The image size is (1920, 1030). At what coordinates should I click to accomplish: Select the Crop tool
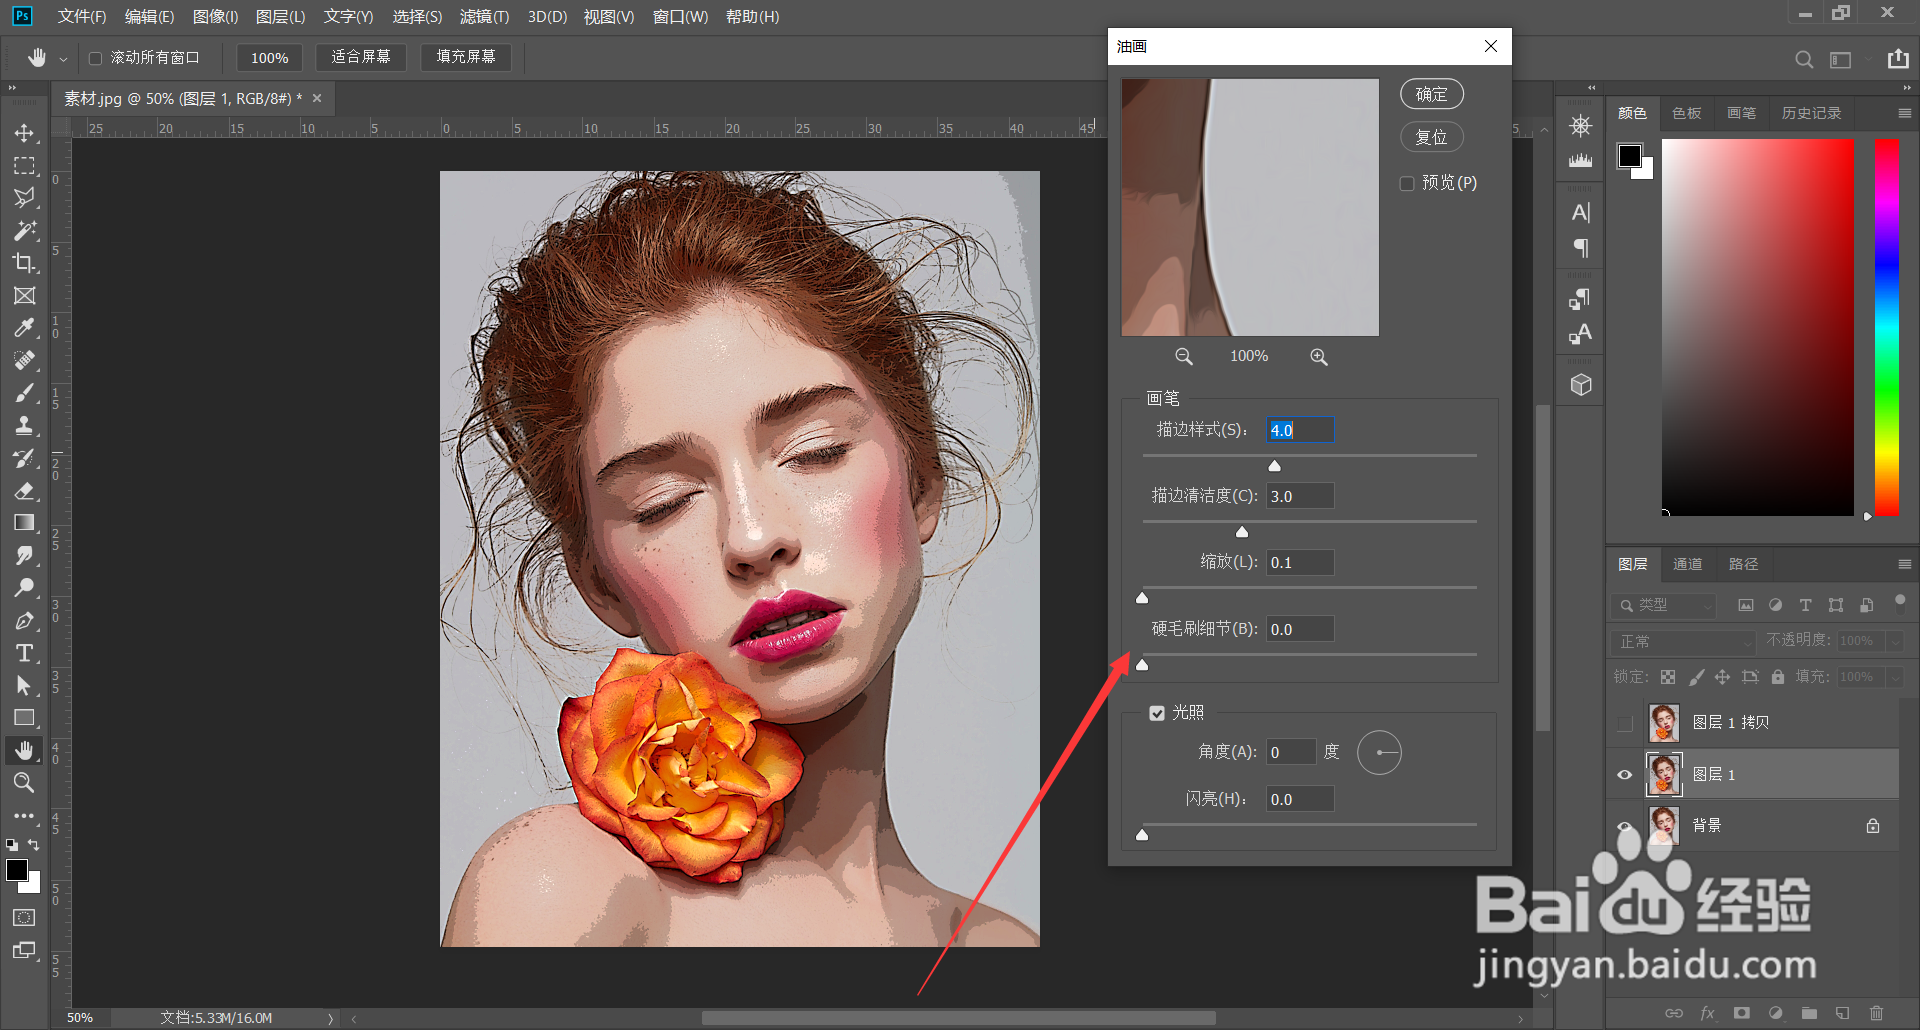[x=24, y=263]
